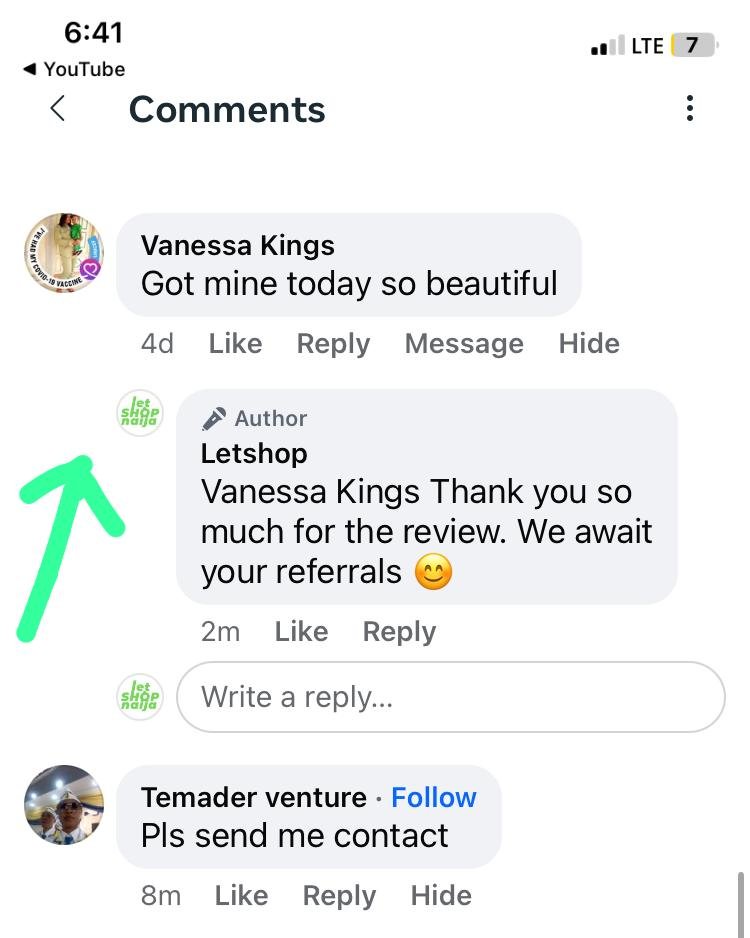Focus the 'Write a reply...' field
Viewport: 750px width, 938px height.
point(450,697)
